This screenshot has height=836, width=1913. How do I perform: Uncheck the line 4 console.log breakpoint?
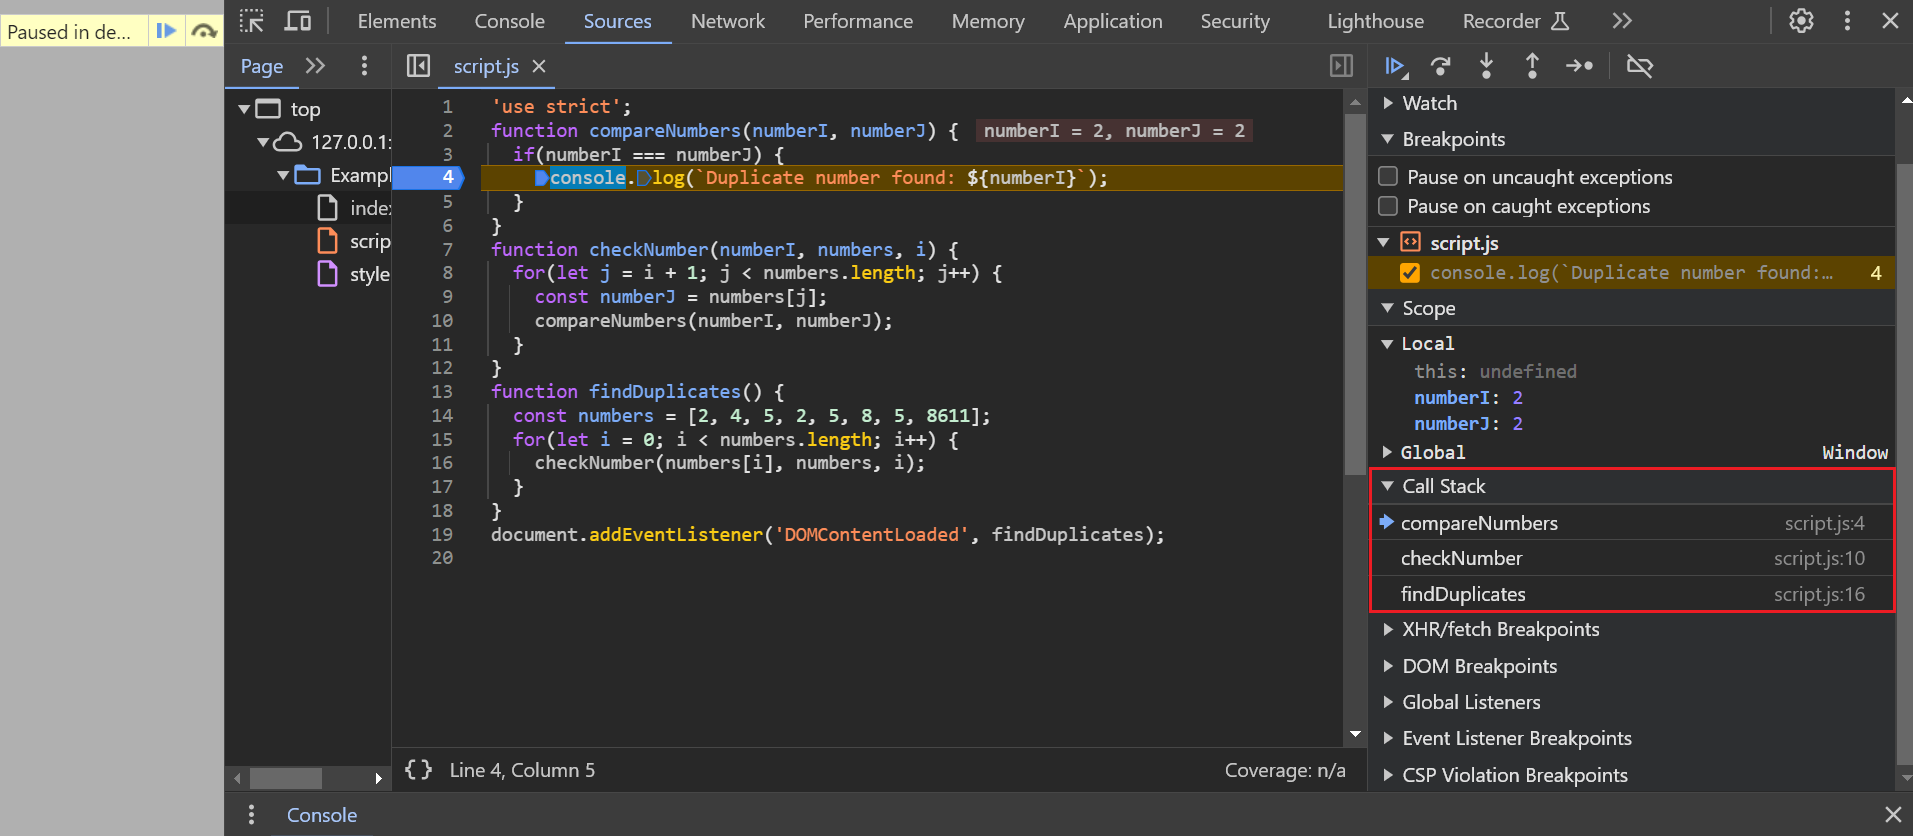tap(1410, 273)
